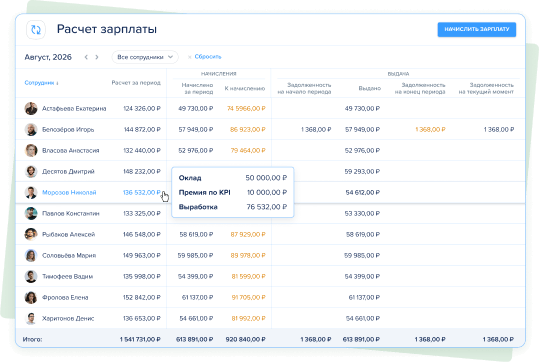Click orange 81 992,00 ₽ for Харитонов
540x362 pixels.
tap(248, 319)
